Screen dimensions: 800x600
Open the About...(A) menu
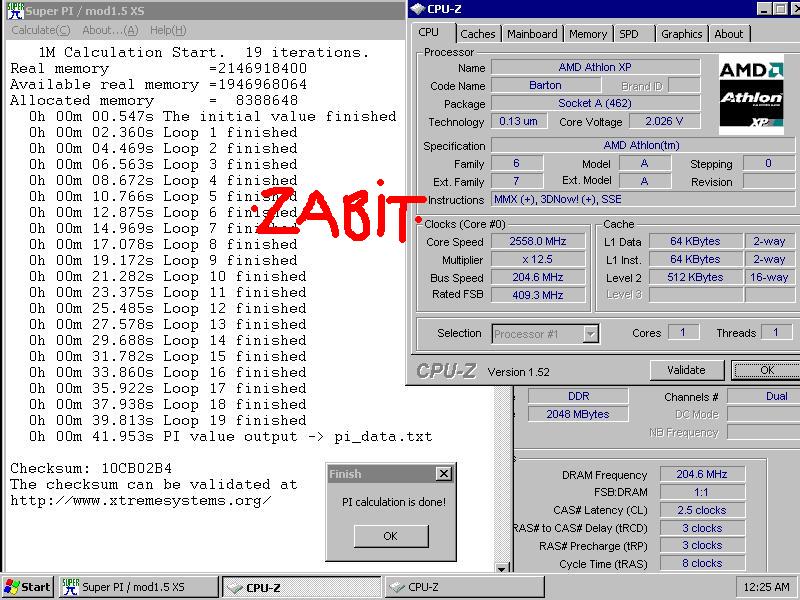pos(110,30)
